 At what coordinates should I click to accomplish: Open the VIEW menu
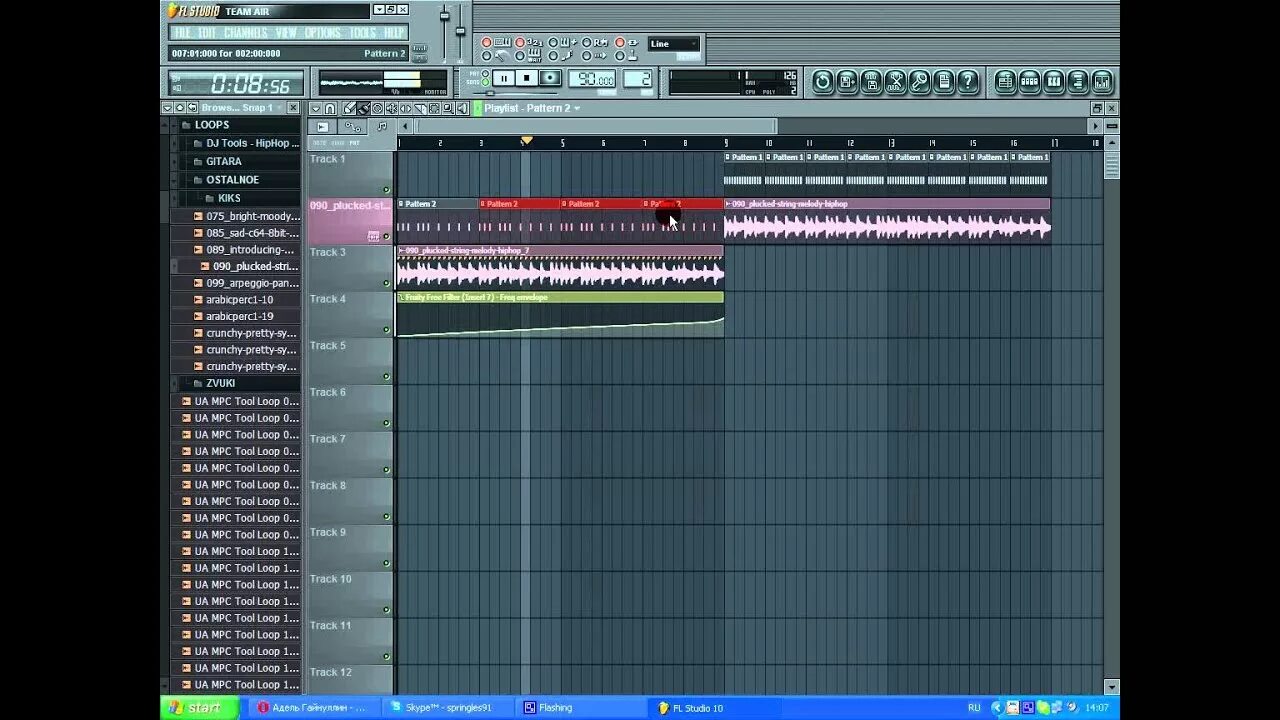point(286,33)
